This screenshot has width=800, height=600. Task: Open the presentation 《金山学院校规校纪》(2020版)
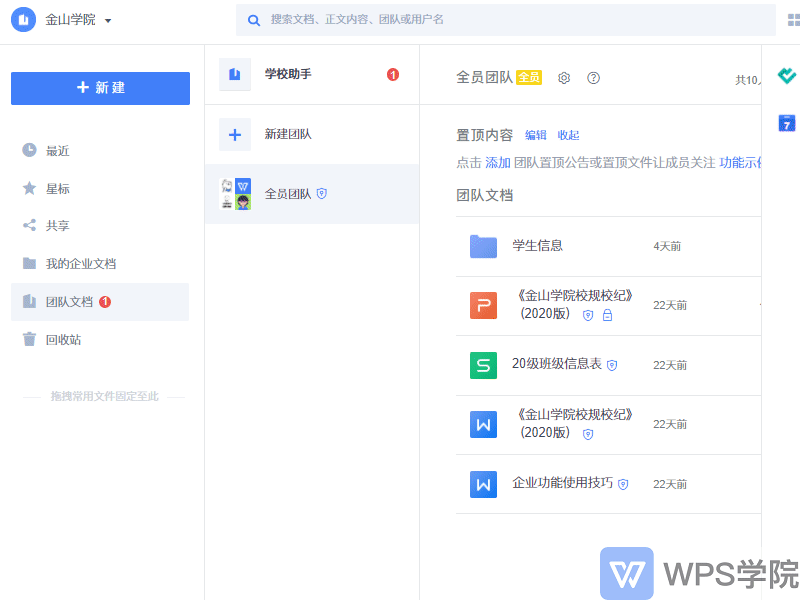click(x=574, y=305)
